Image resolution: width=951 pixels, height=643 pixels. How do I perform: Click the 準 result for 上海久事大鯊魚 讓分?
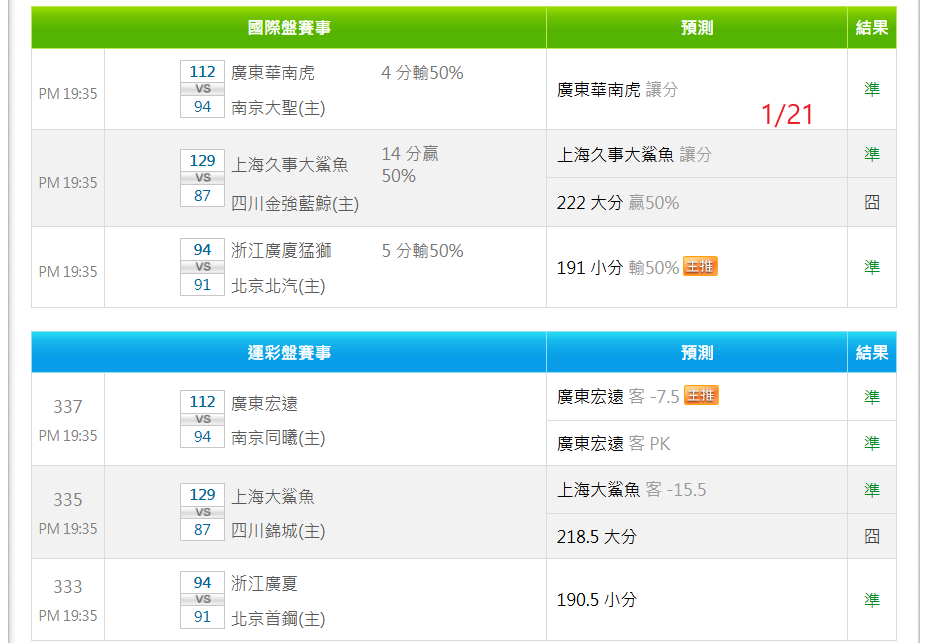point(872,154)
